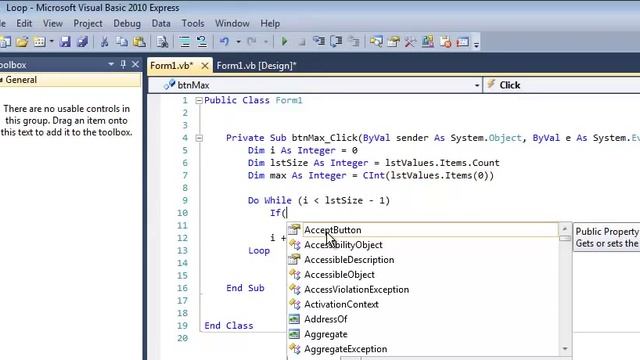Start debugging with the green play icon
The width and height of the screenshot is (640, 360).
[x=284, y=42]
